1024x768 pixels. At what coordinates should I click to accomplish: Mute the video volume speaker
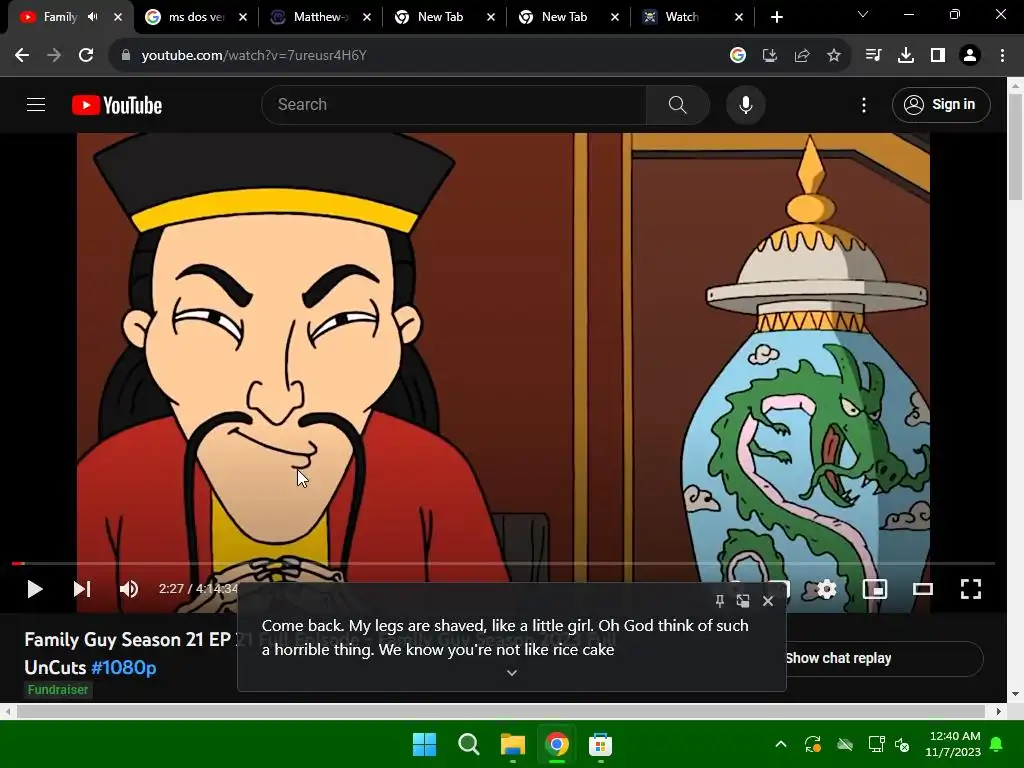click(x=129, y=589)
